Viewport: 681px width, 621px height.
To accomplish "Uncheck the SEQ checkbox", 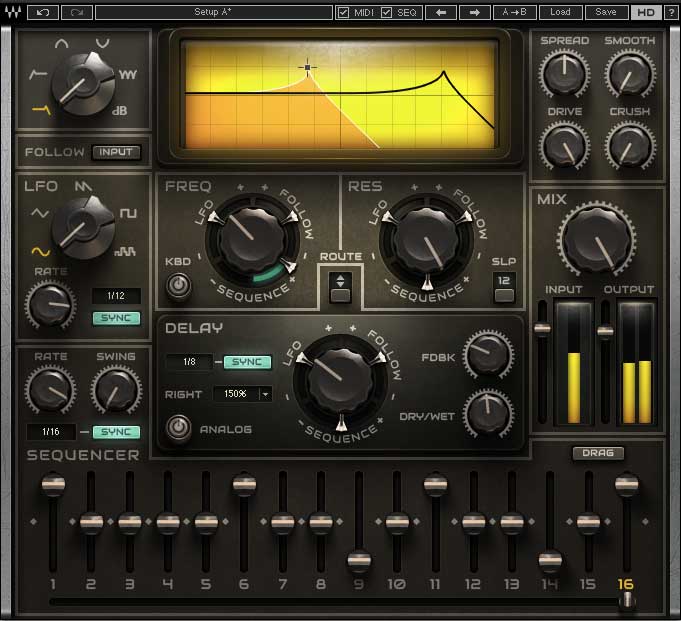I will pos(387,13).
